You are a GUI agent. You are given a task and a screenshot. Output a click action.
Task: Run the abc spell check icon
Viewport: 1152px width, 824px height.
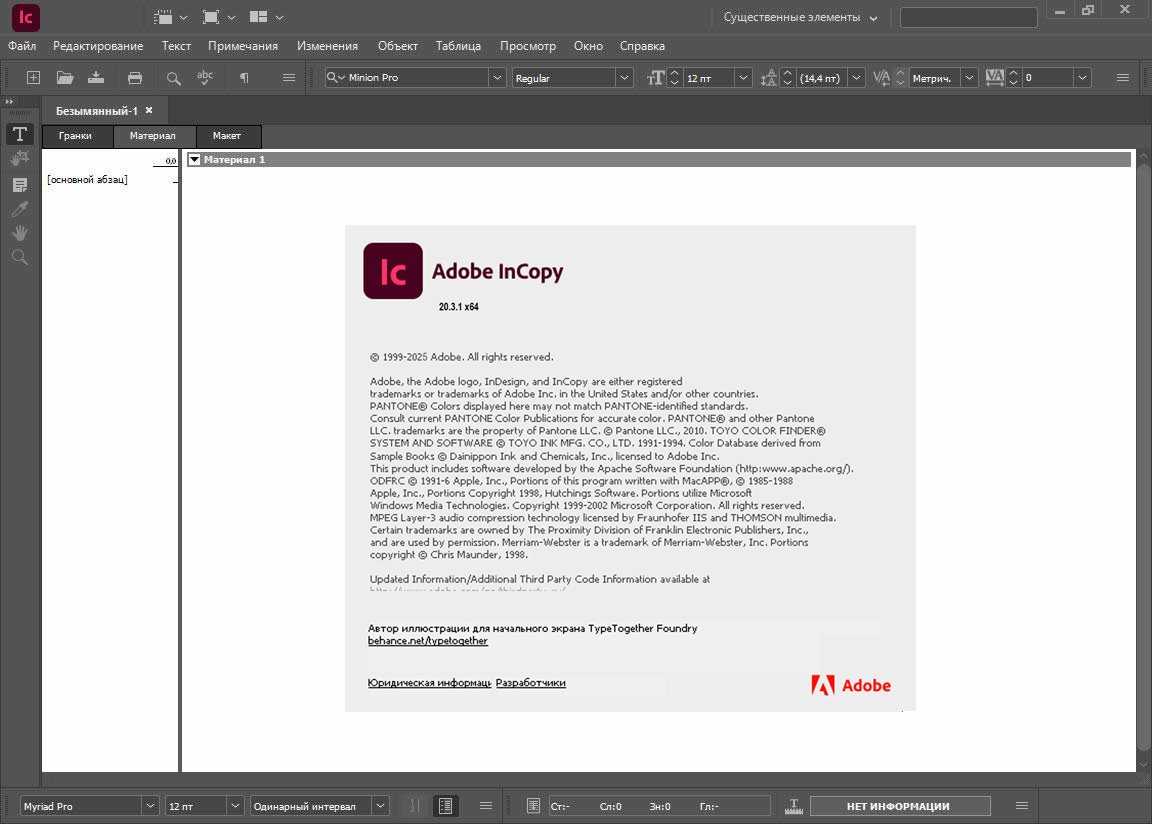205,77
